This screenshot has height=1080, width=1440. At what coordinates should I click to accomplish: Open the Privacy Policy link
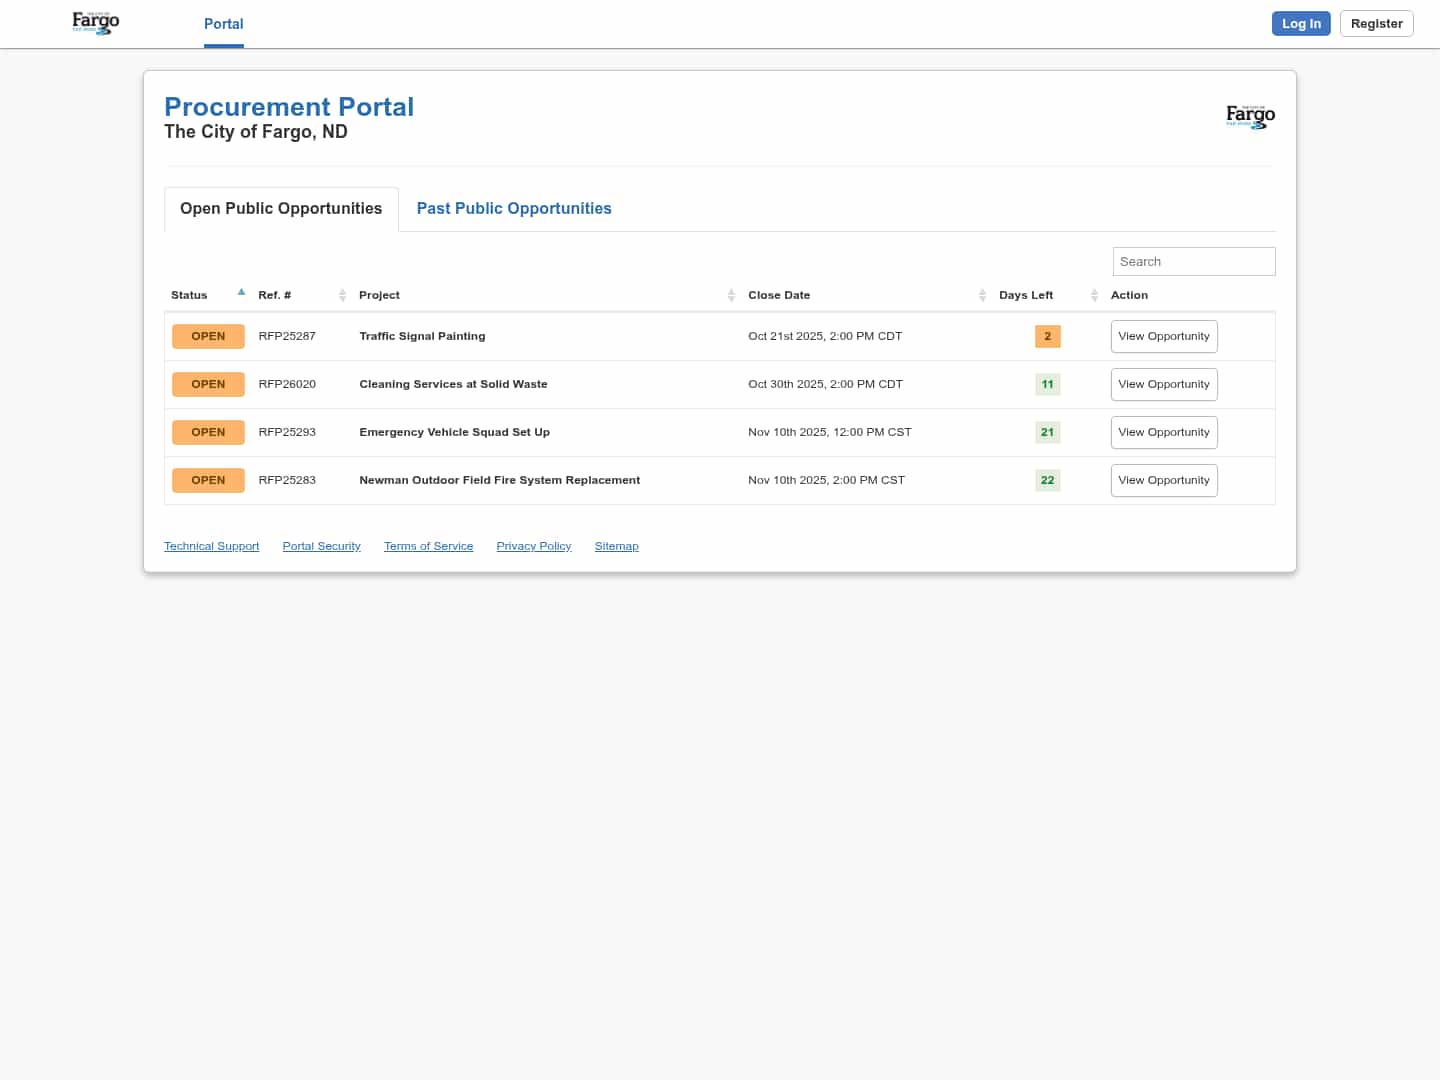tap(533, 546)
